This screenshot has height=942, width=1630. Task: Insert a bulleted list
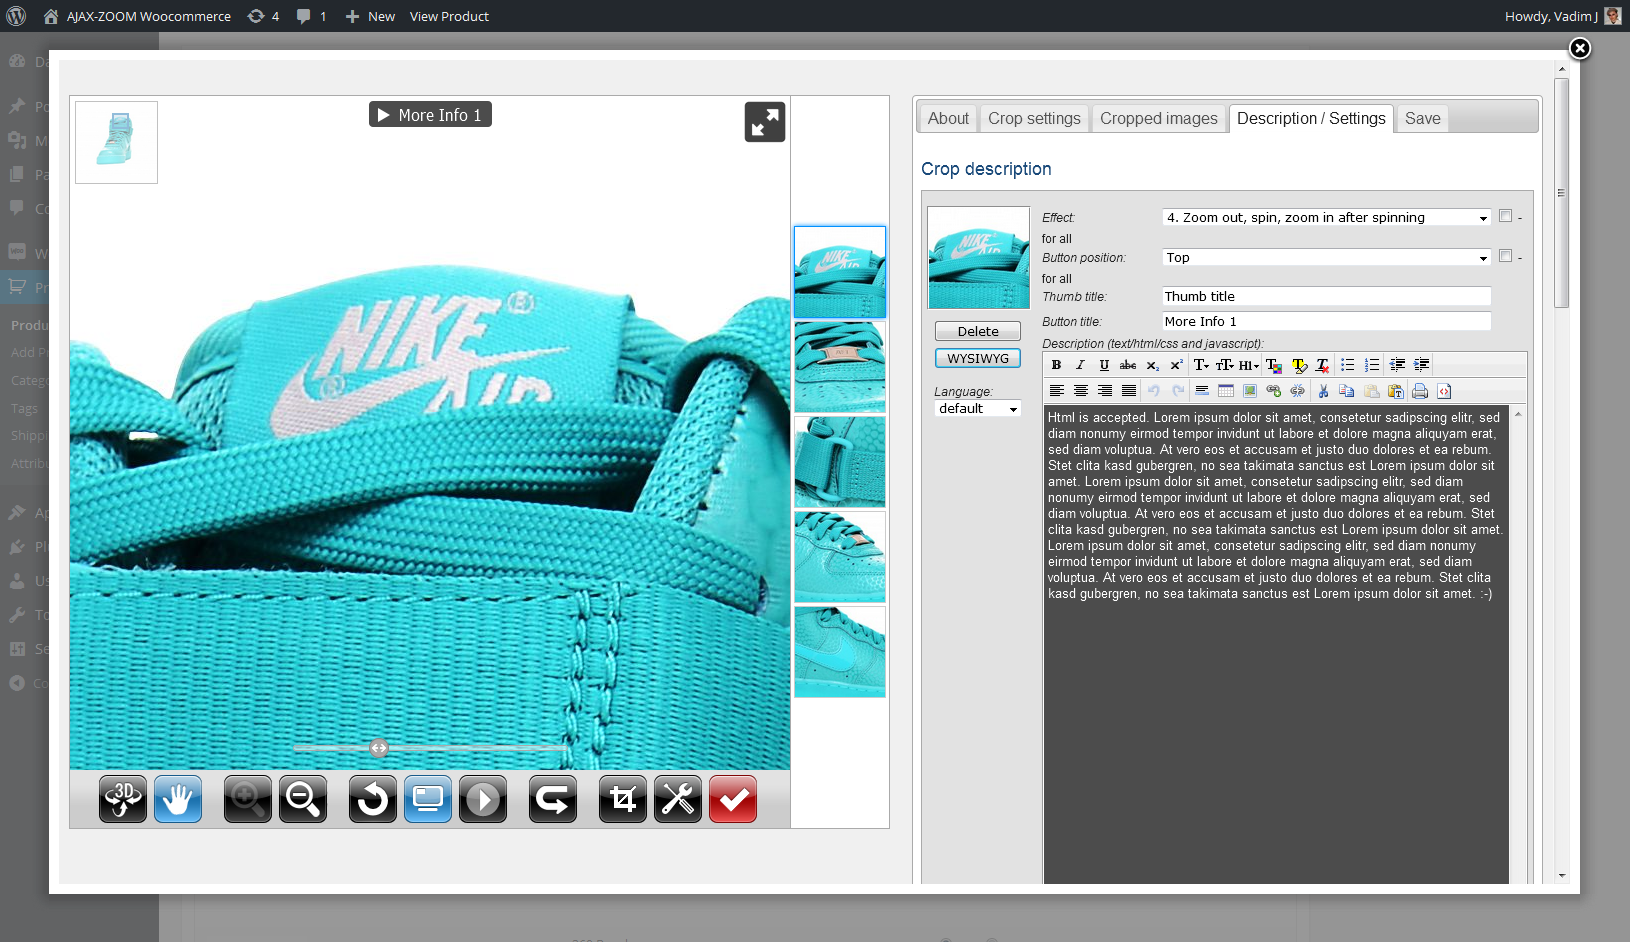pos(1348,365)
